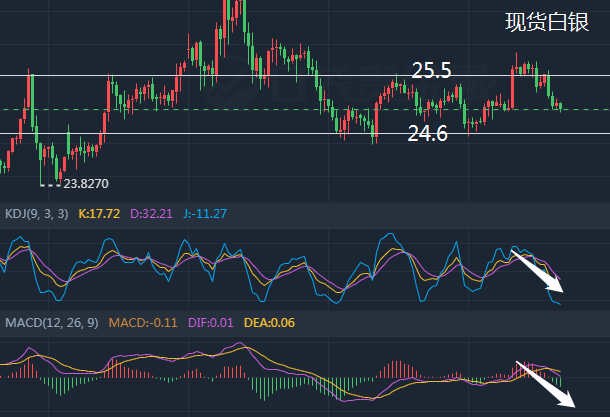Click the white arrow on KDJ panel
The image size is (610, 417).
tap(537, 272)
